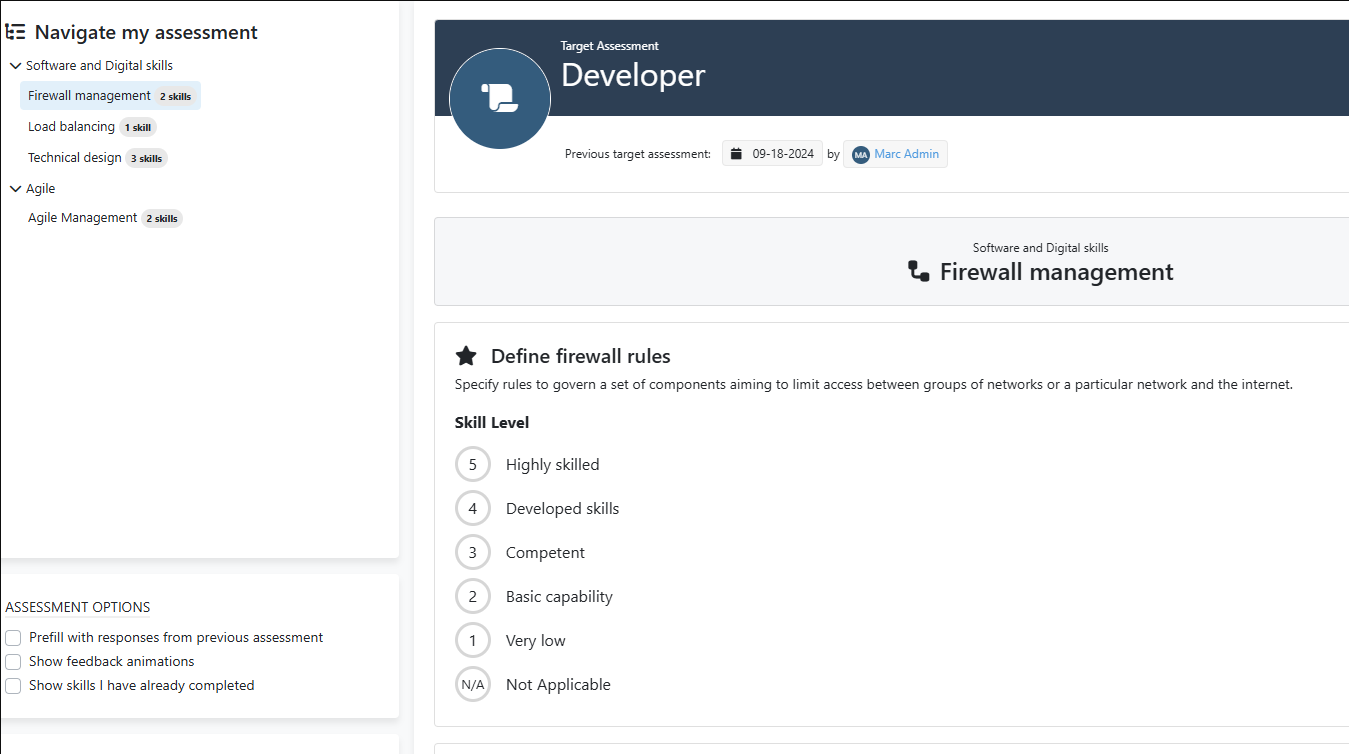
Task: Mark the skill as N/A Not Applicable
Action: pyautogui.click(x=473, y=684)
